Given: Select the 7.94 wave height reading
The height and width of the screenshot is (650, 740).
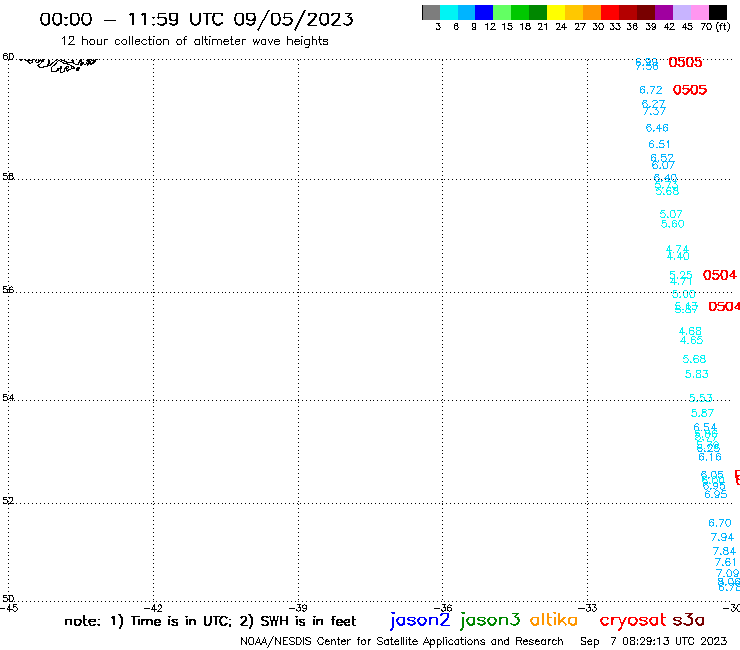Looking at the screenshot, I should tap(722, 537).
